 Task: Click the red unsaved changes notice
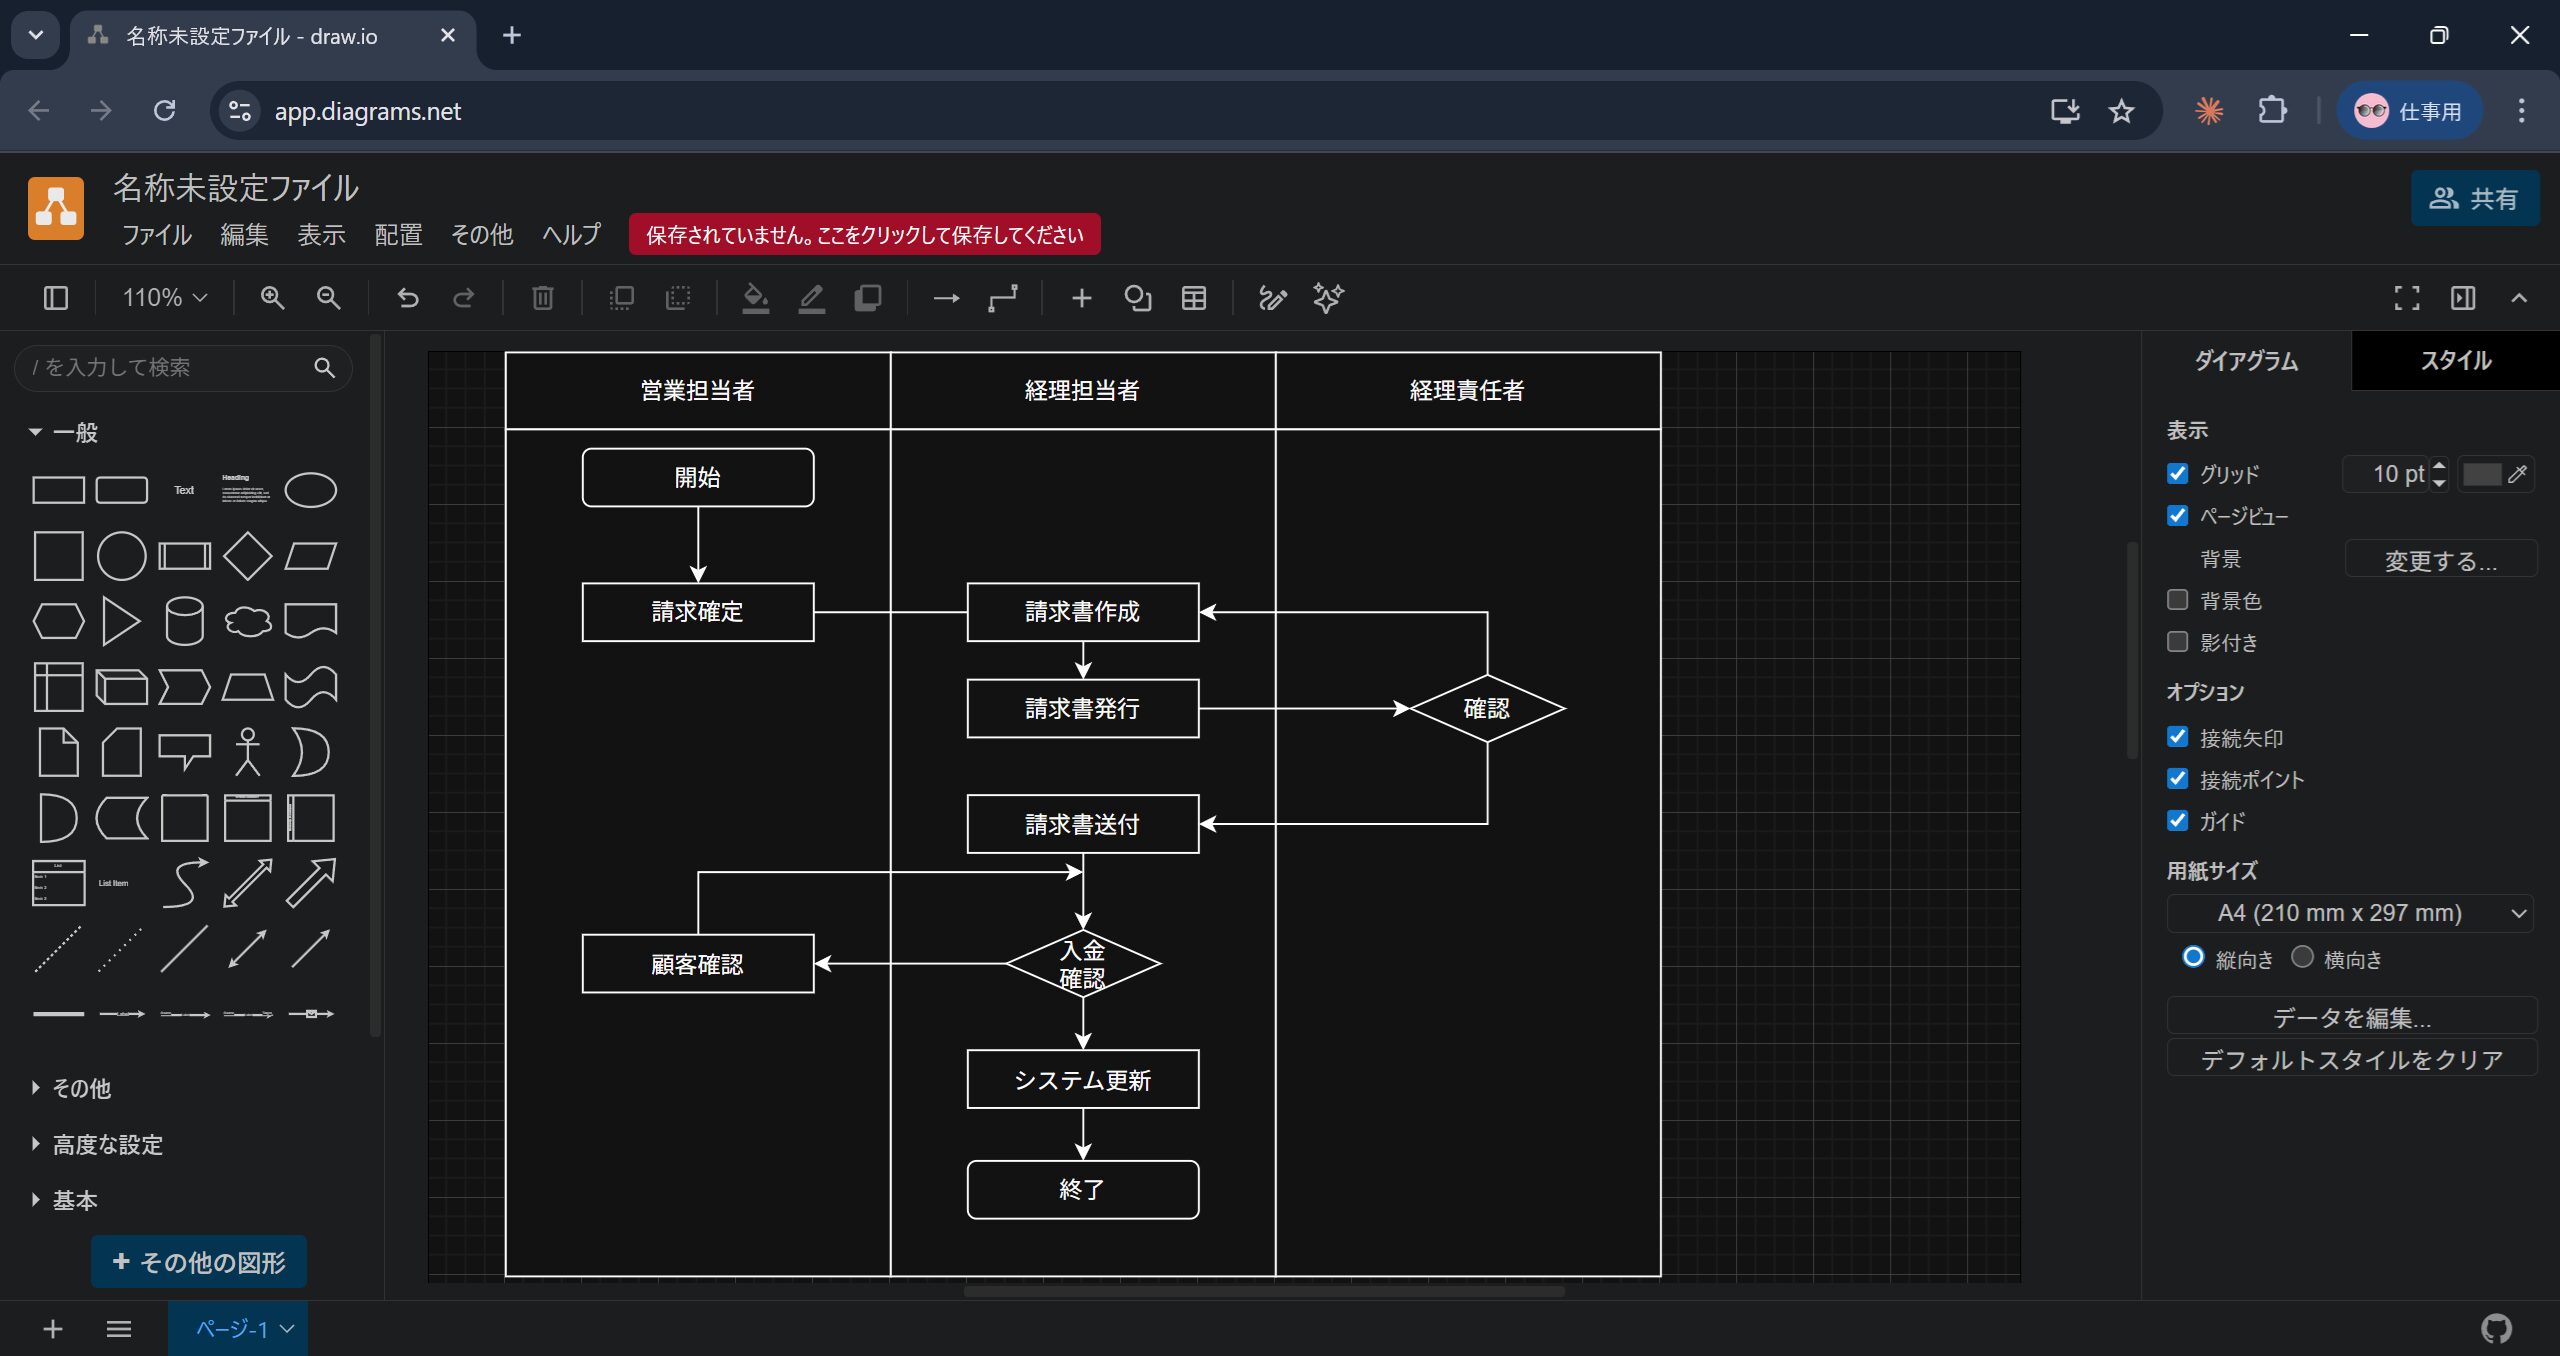point(864,234)
